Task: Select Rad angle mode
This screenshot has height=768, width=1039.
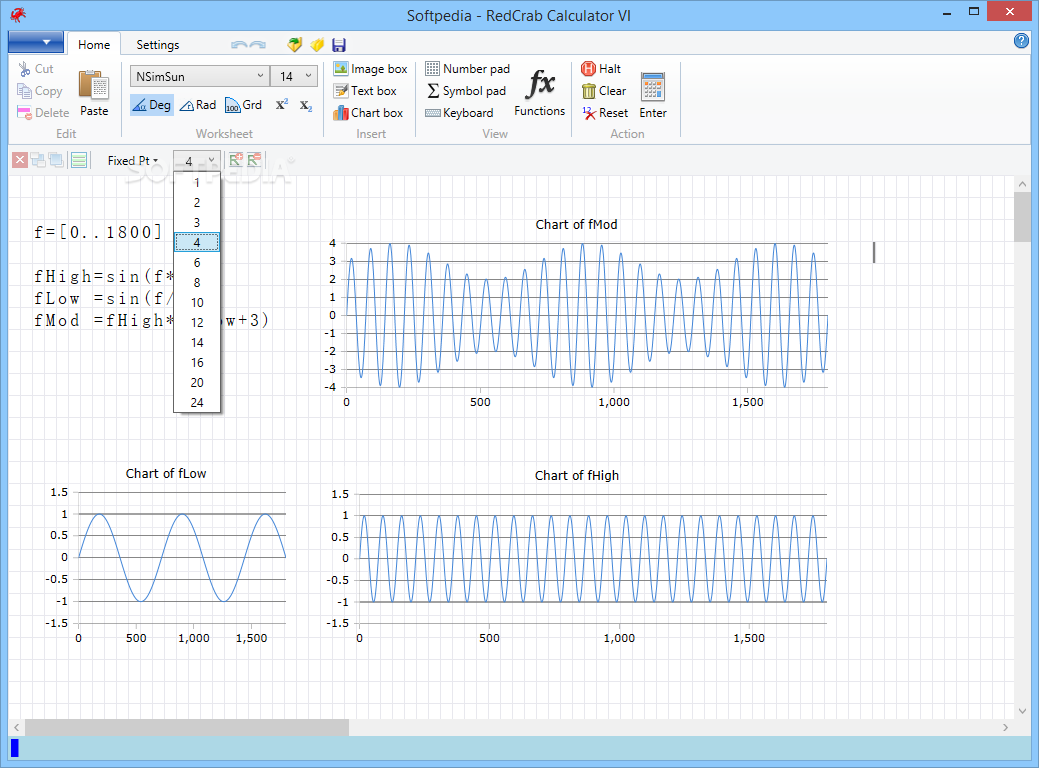Action: (198, 105)
